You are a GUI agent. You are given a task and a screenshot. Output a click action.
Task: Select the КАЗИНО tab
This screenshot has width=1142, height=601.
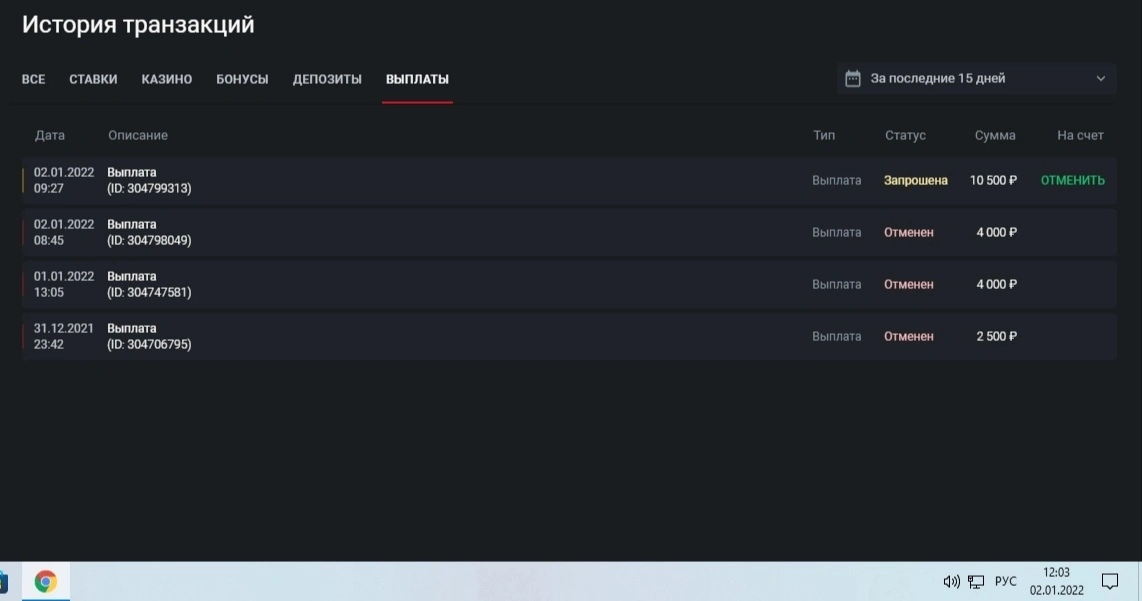pos(167,79)
